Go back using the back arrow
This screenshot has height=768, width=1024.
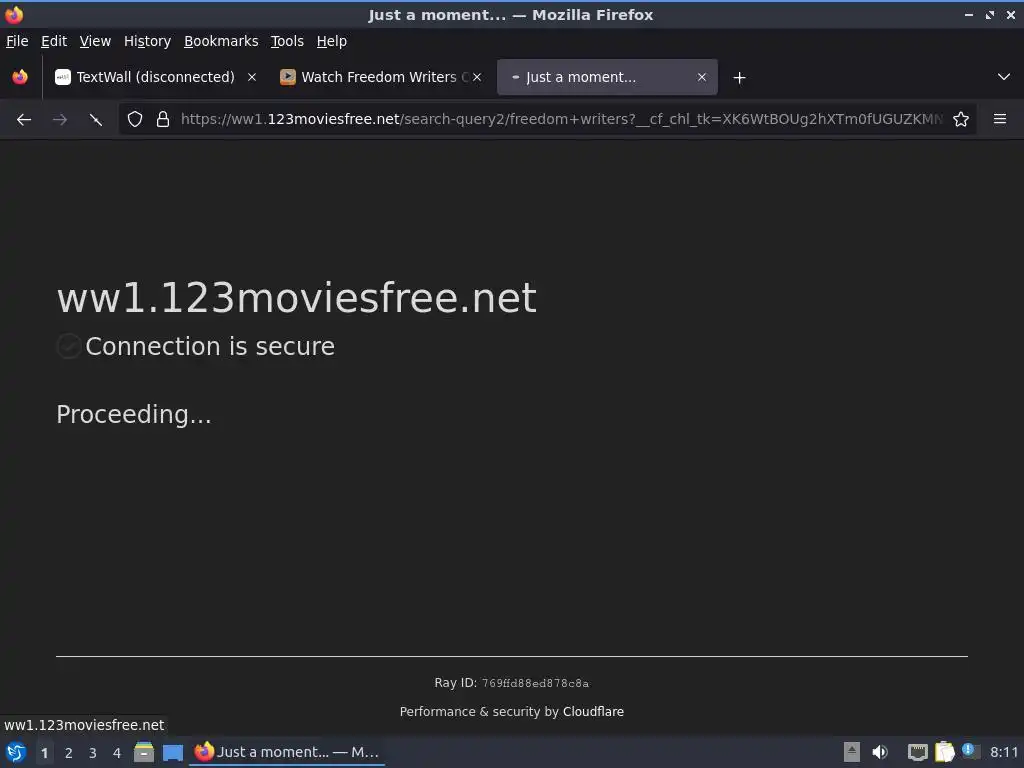[24, 120]
